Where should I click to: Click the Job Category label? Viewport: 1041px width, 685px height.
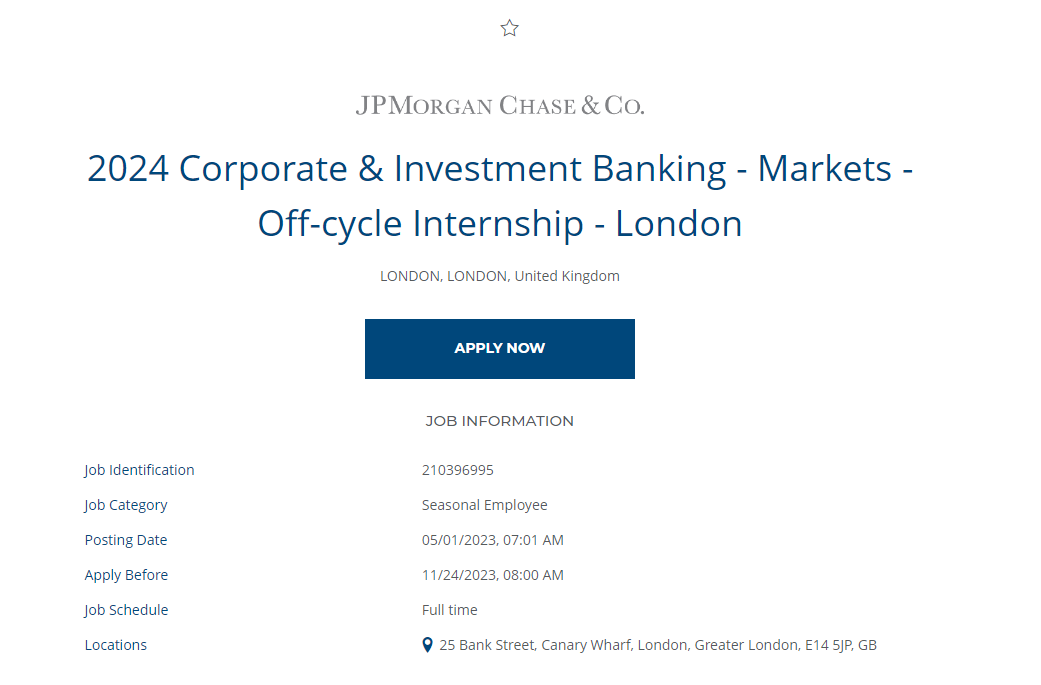pos(126,505)
